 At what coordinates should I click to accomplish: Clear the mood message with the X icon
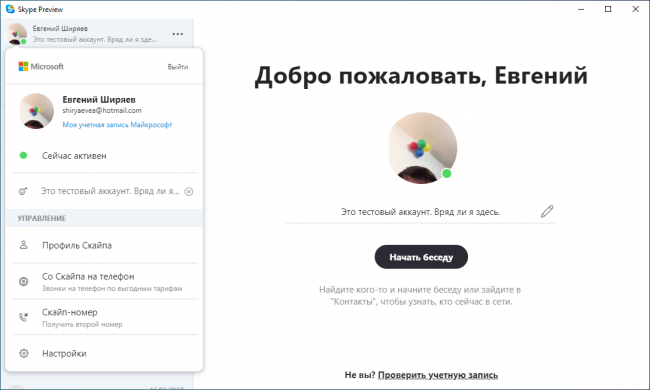point(189,191)
